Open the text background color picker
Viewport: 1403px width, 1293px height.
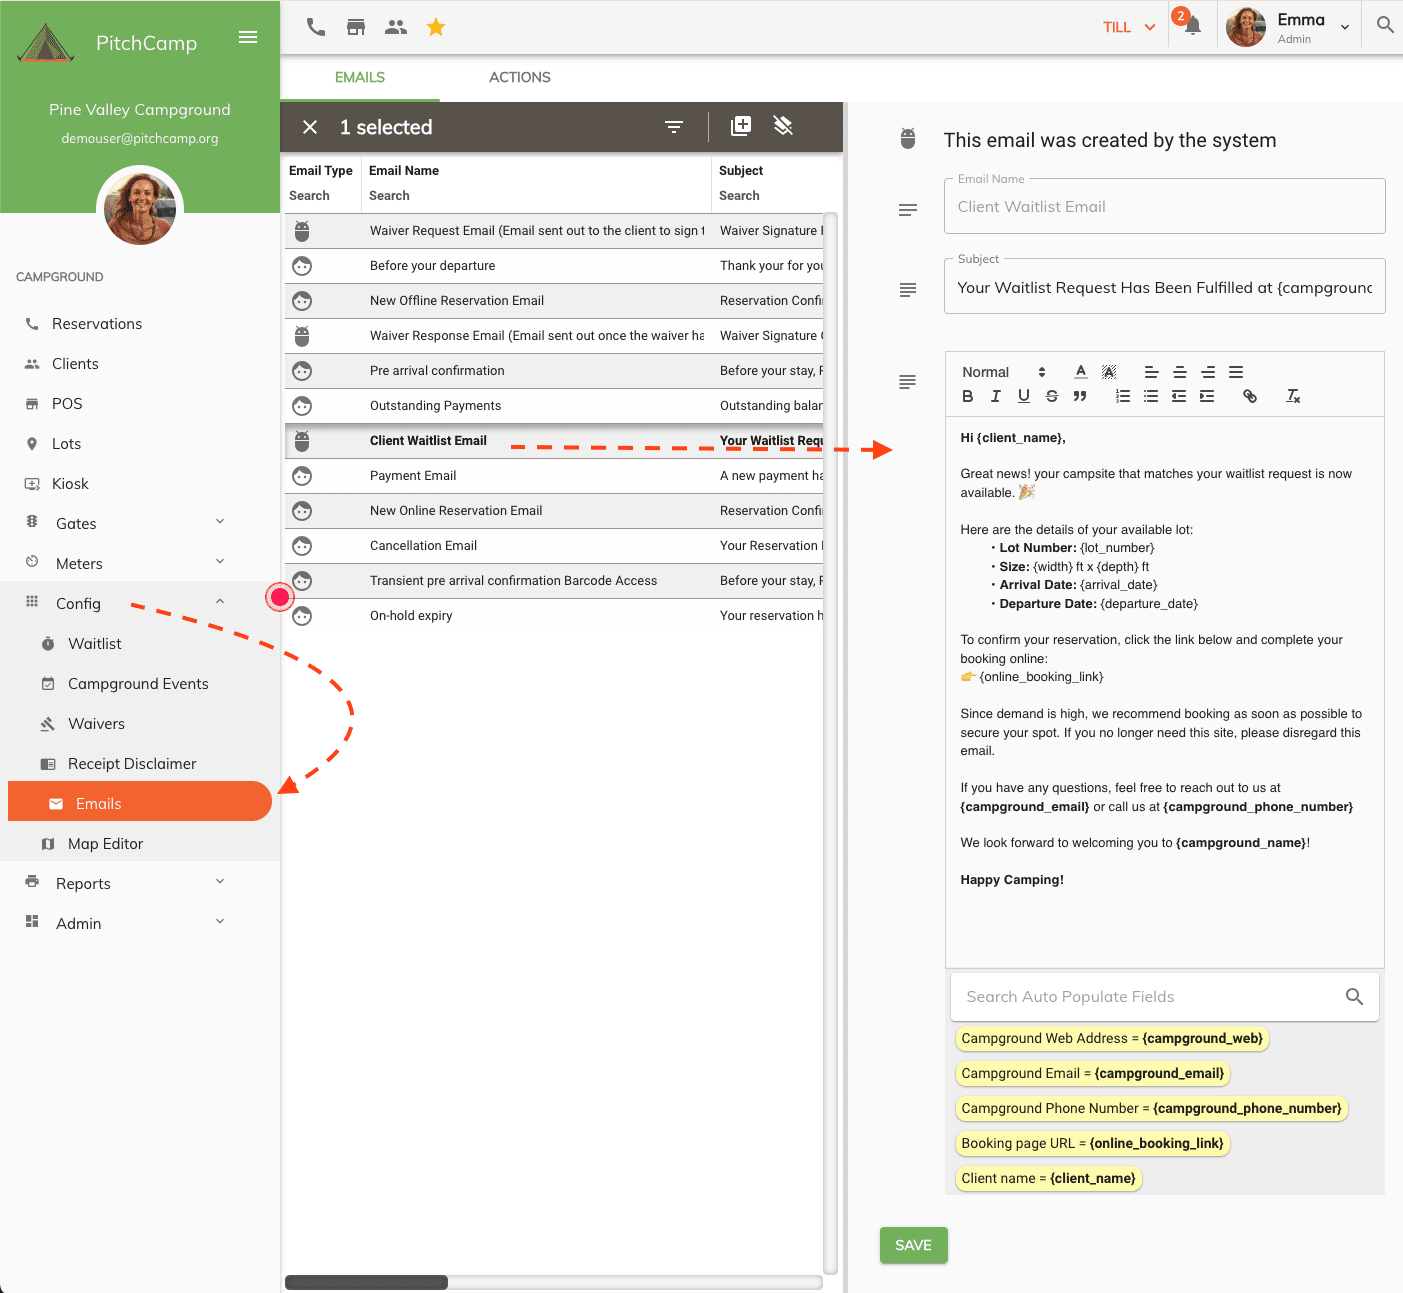point(1108,371)
